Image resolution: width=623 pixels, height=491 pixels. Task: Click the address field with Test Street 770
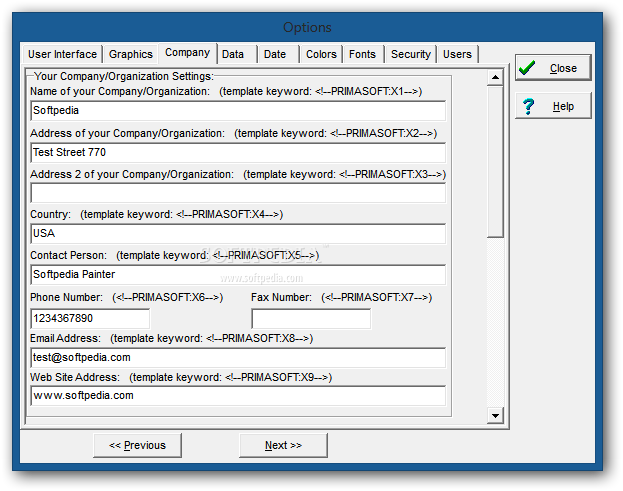(238, 153)
